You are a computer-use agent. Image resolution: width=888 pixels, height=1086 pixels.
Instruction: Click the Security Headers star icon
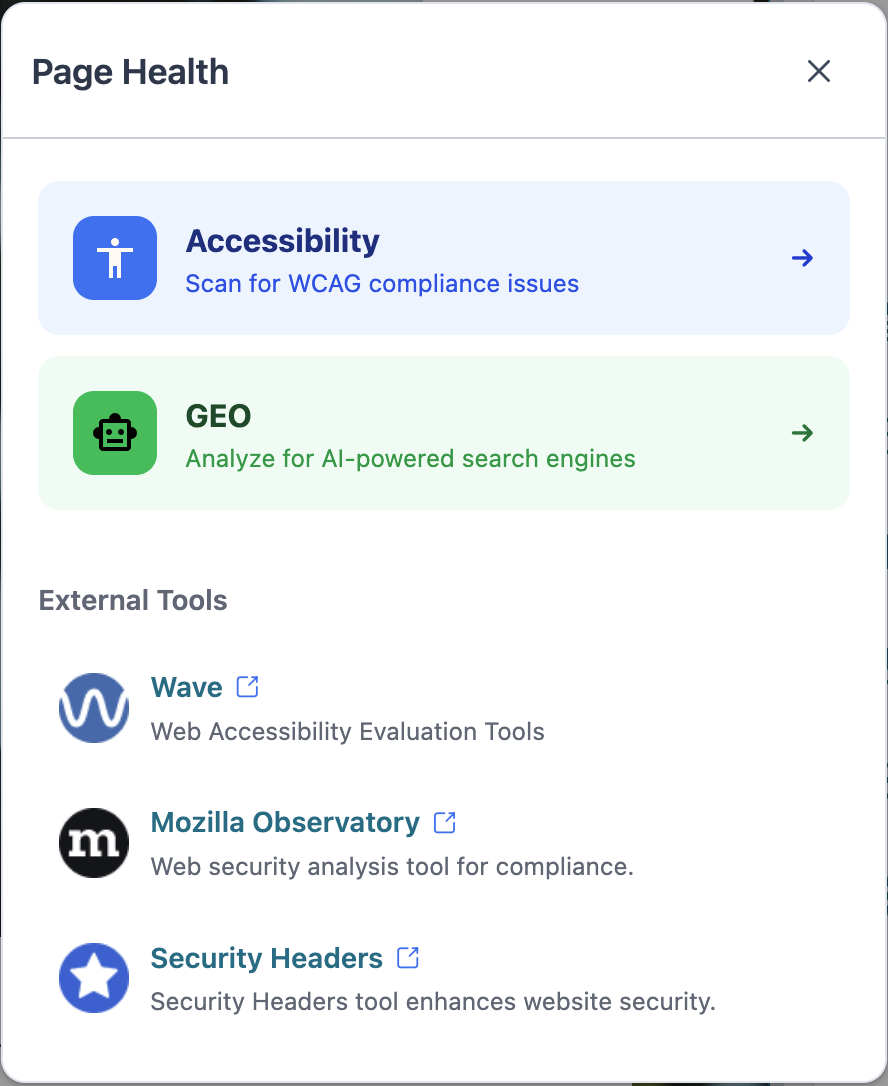coord(94,978)
